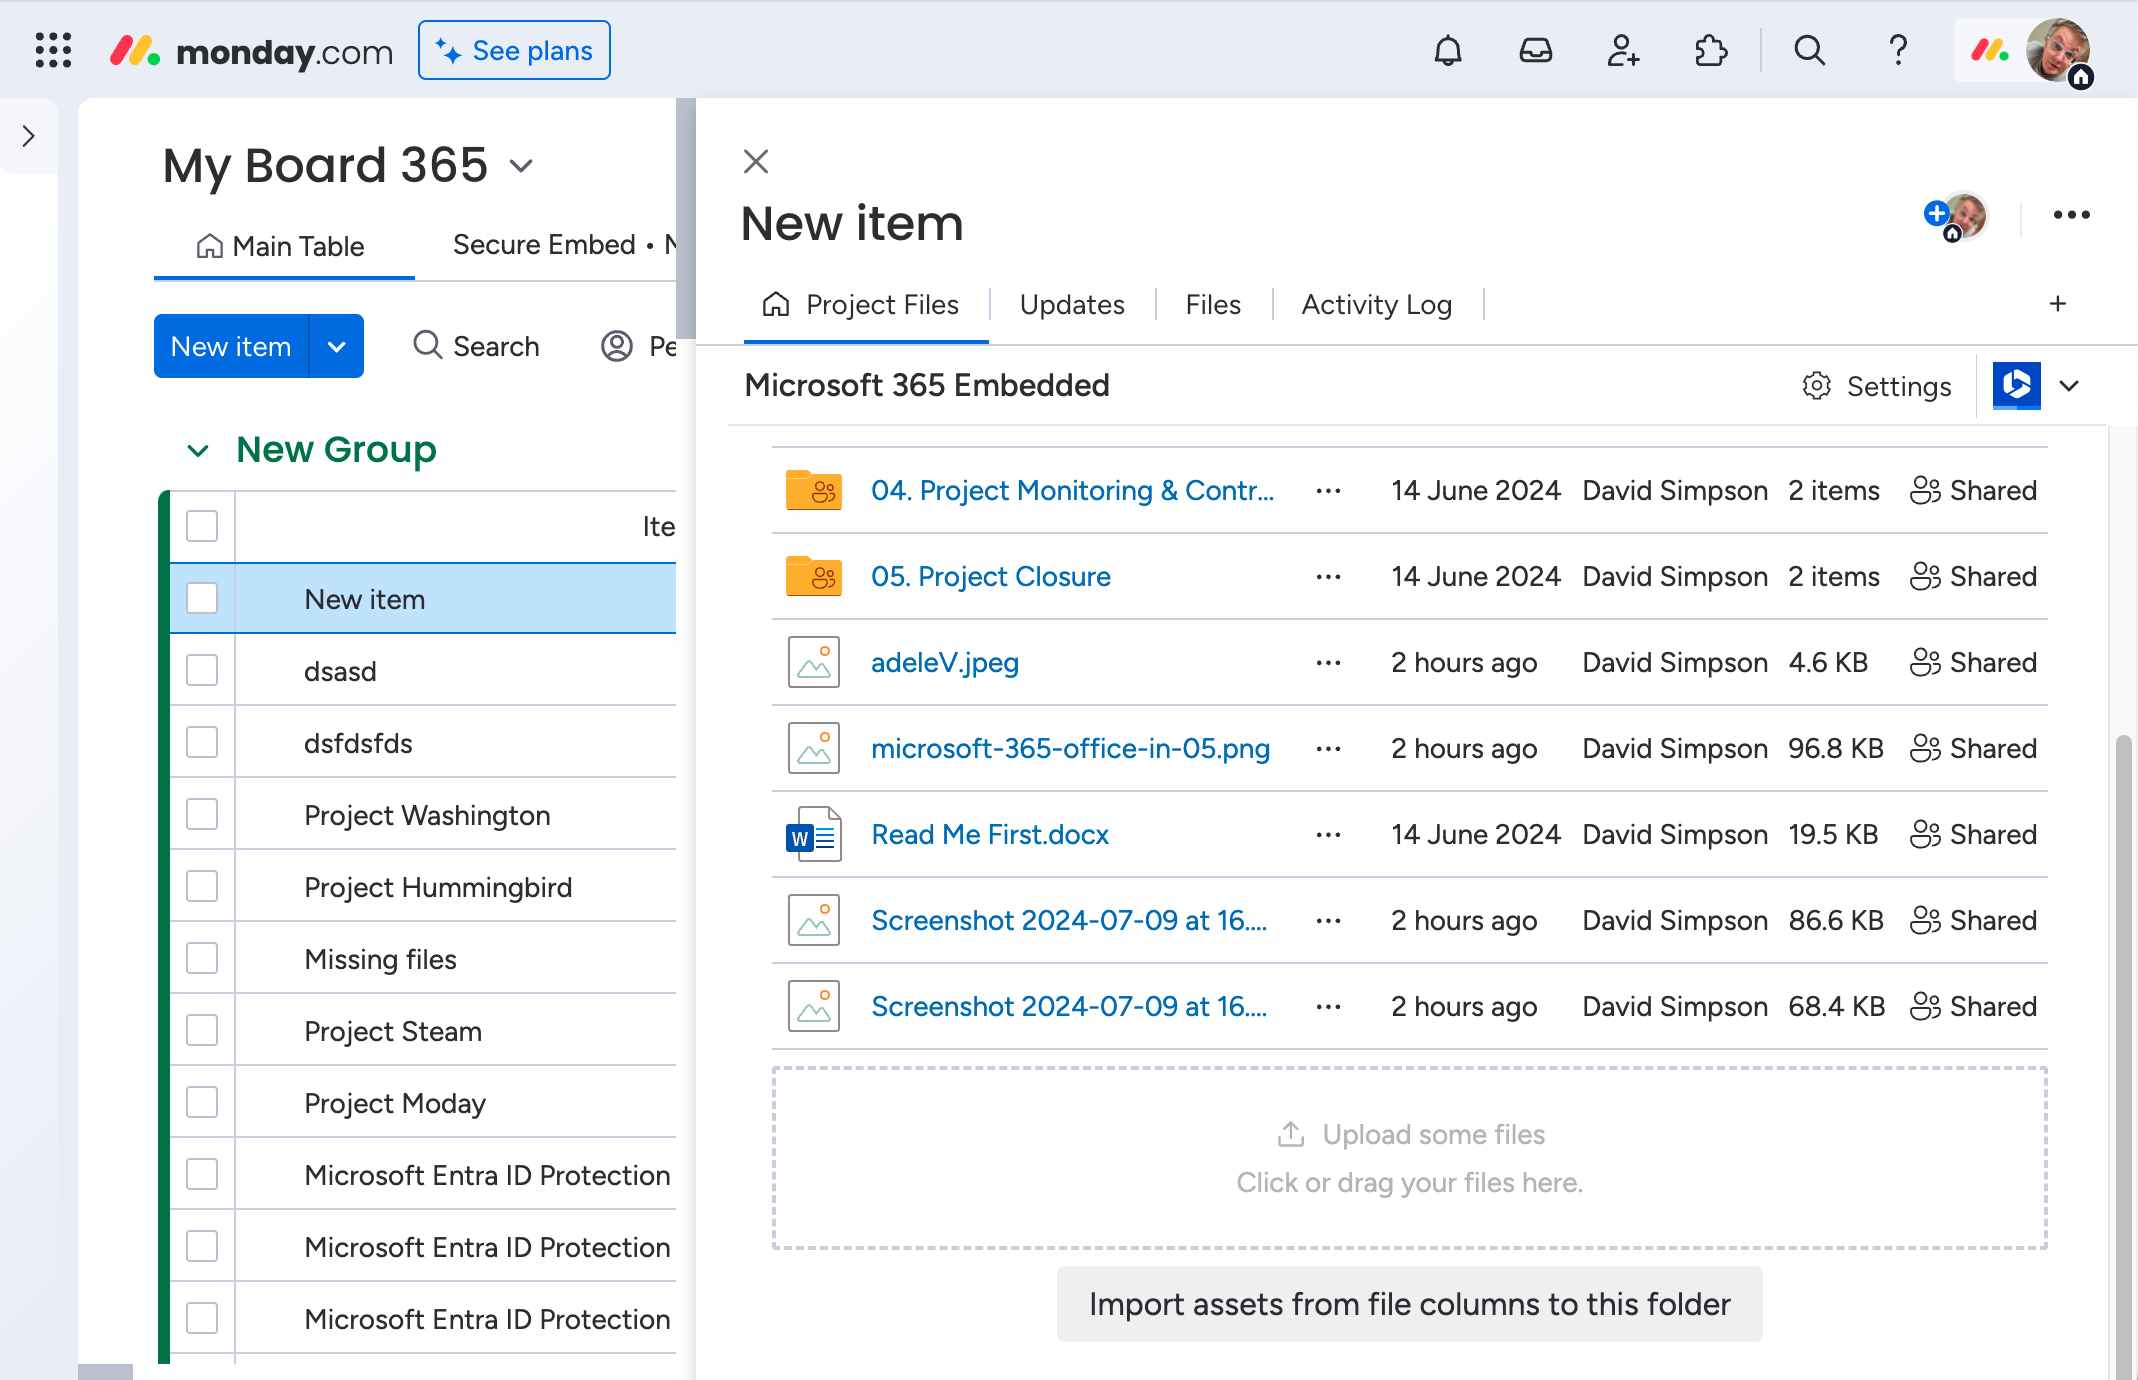Toggle checkbox for Missing files item

tap(203, 958)
